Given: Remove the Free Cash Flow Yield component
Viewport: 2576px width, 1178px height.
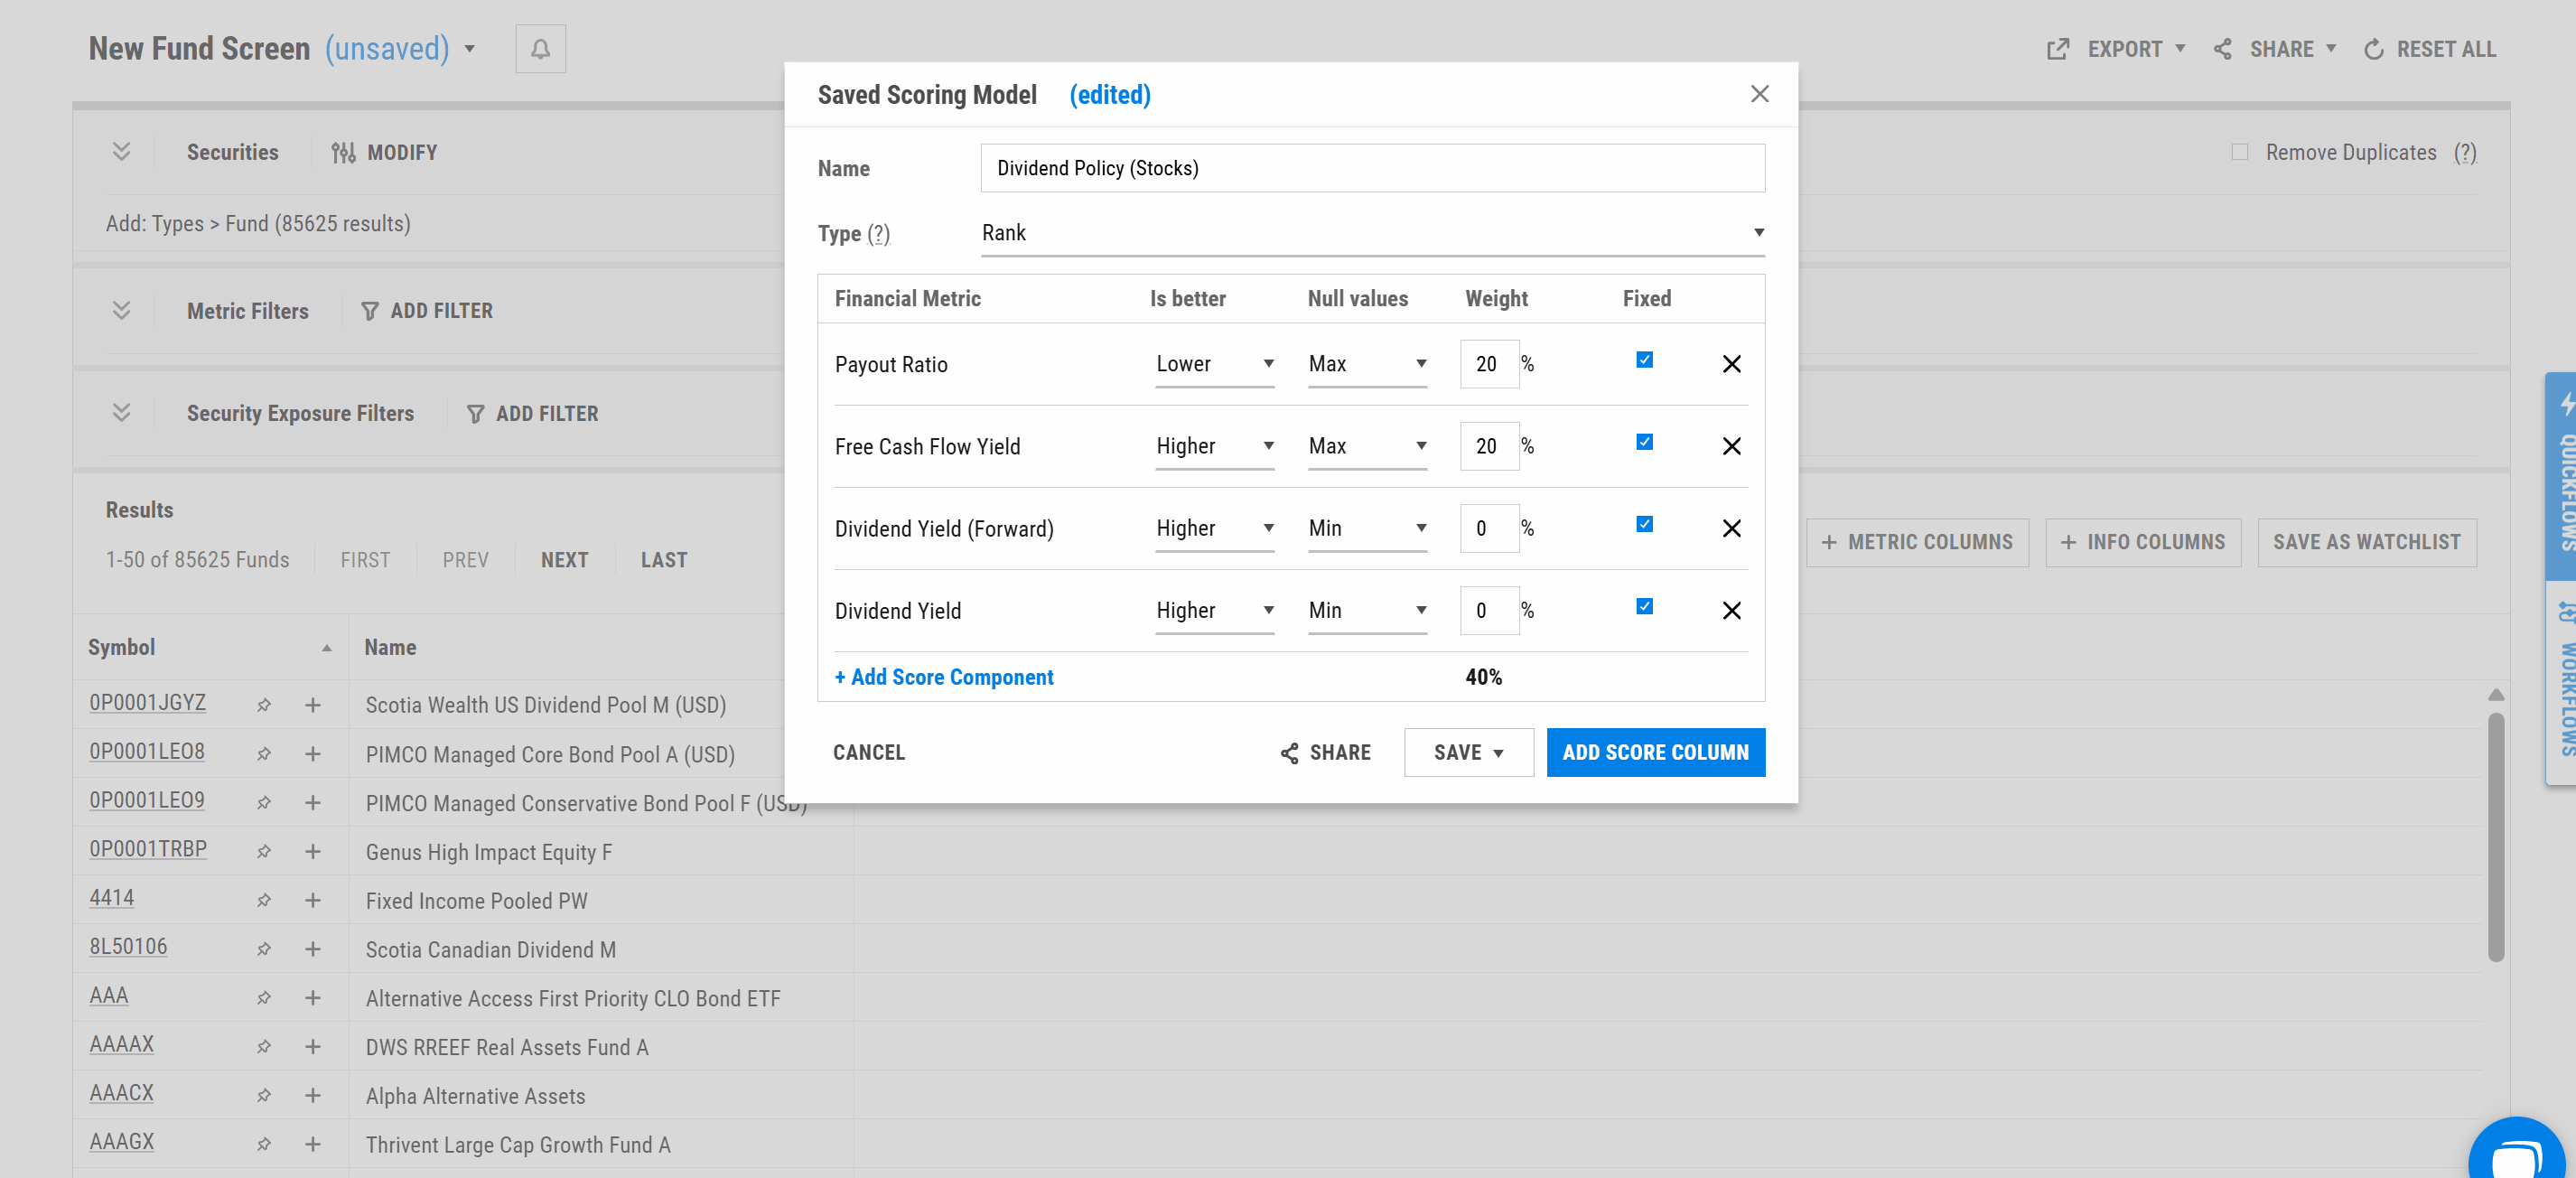Looking at the screenshot, I should click(x=1731, y=446).
